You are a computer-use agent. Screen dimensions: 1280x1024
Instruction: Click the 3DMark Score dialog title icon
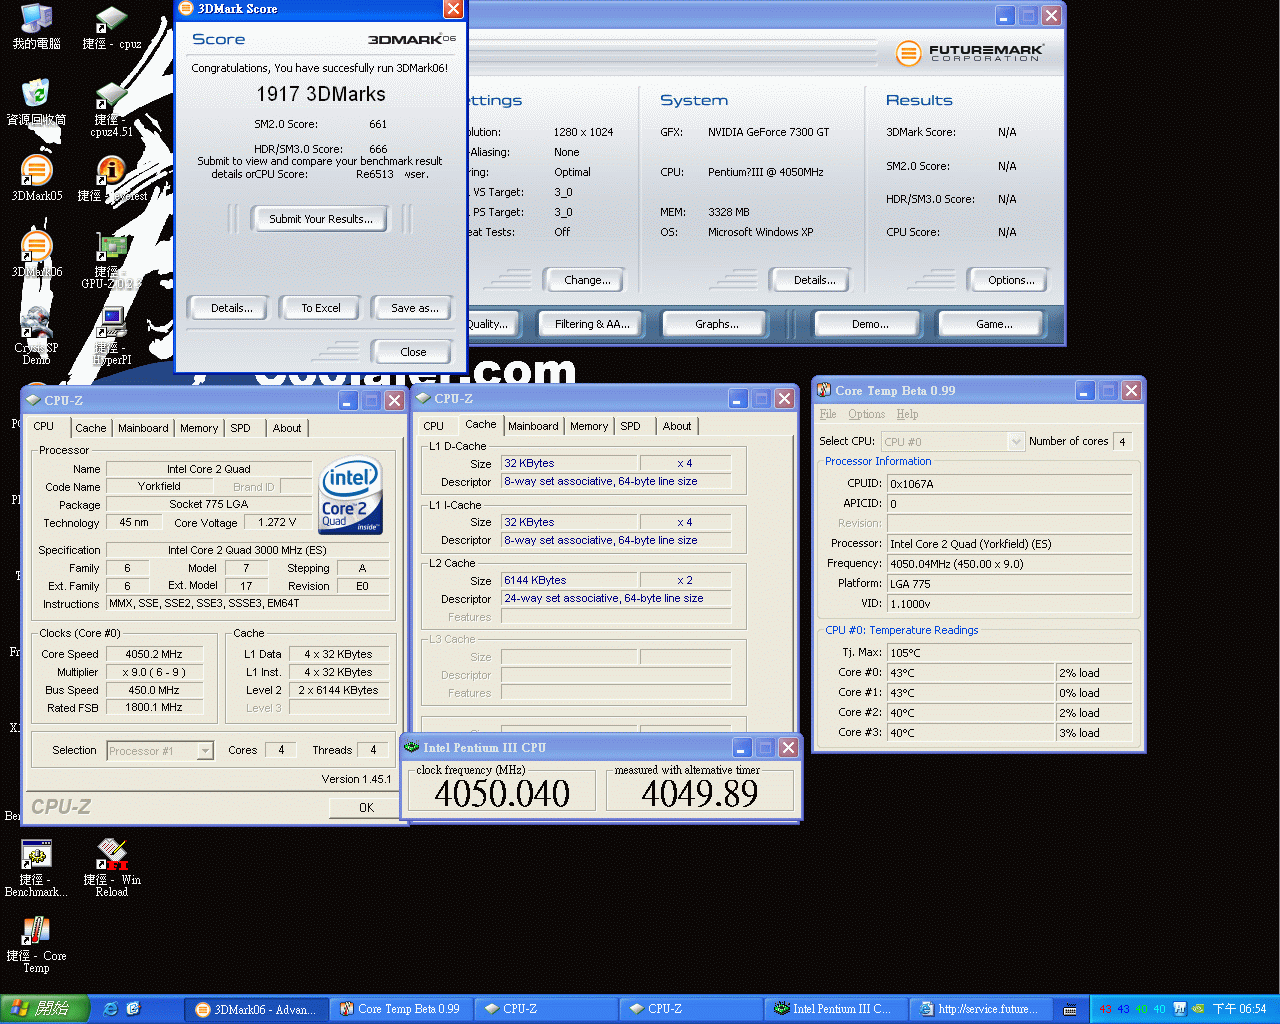pyautogui.click(x=185, y=8)
